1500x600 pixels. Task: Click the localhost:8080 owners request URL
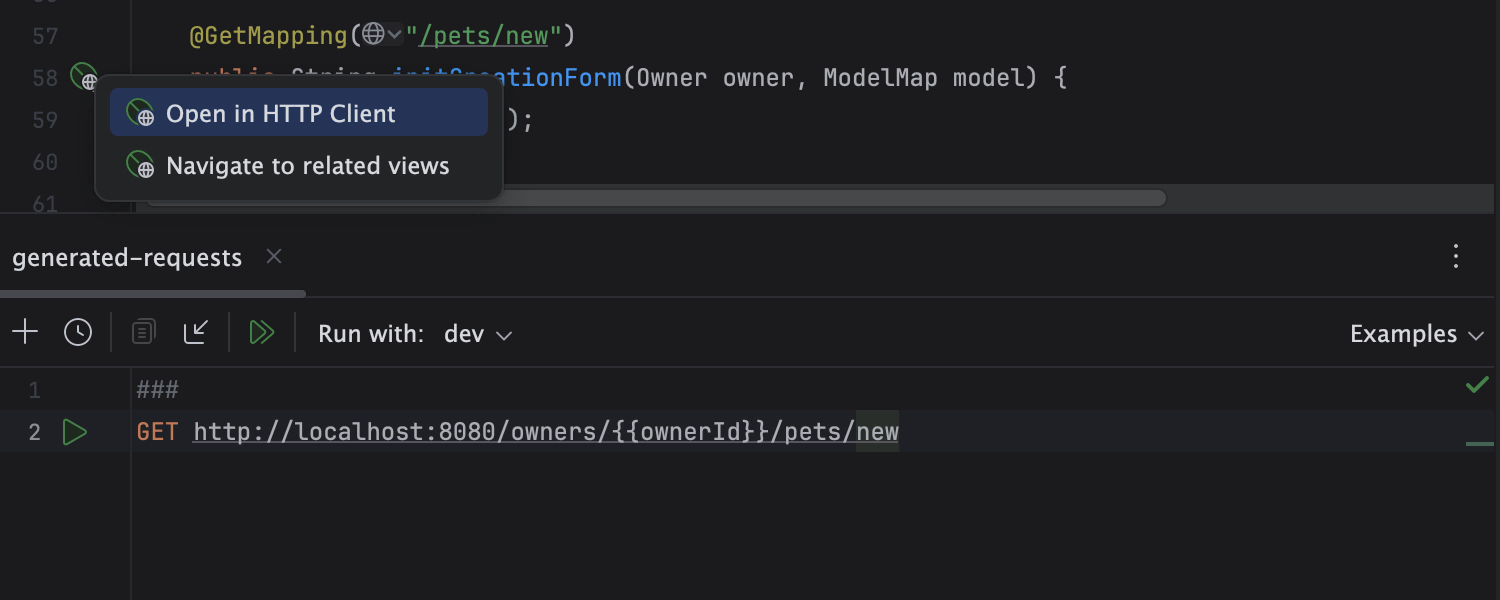coord(546,432)
